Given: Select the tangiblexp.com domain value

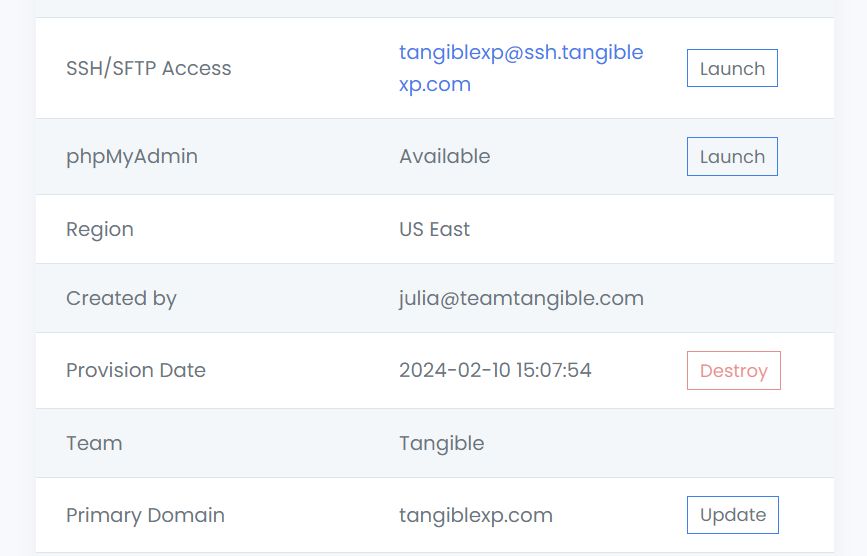Looking at the screenshot, I should tap(475, 515).
